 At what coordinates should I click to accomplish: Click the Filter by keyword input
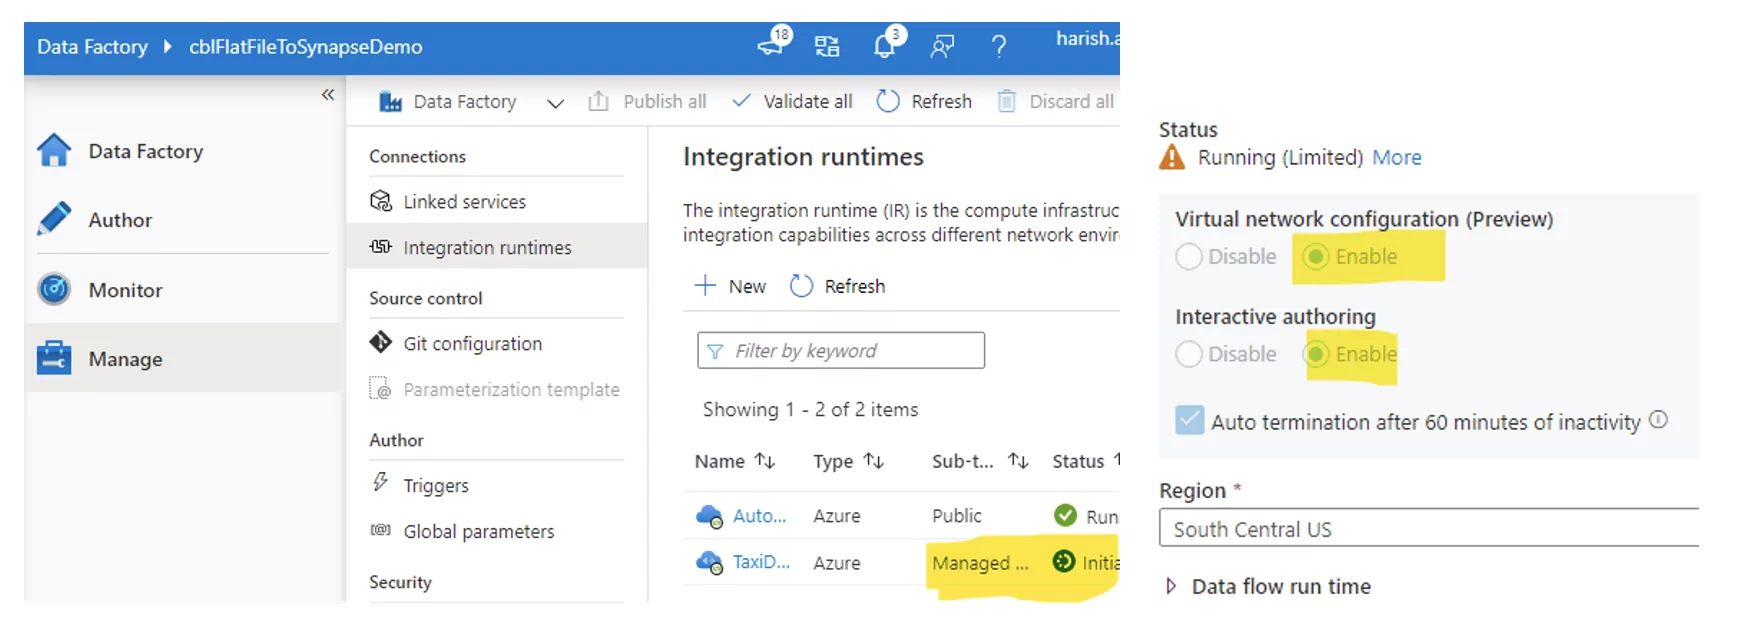(x=841, y=350)
